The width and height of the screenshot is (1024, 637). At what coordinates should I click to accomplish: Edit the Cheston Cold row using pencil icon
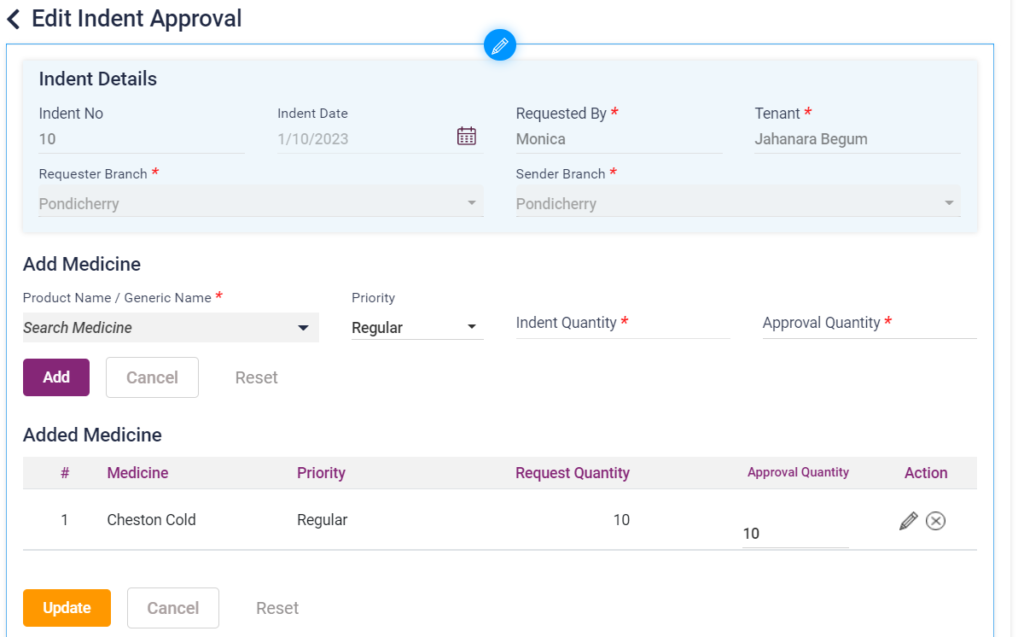pos(908,521)
